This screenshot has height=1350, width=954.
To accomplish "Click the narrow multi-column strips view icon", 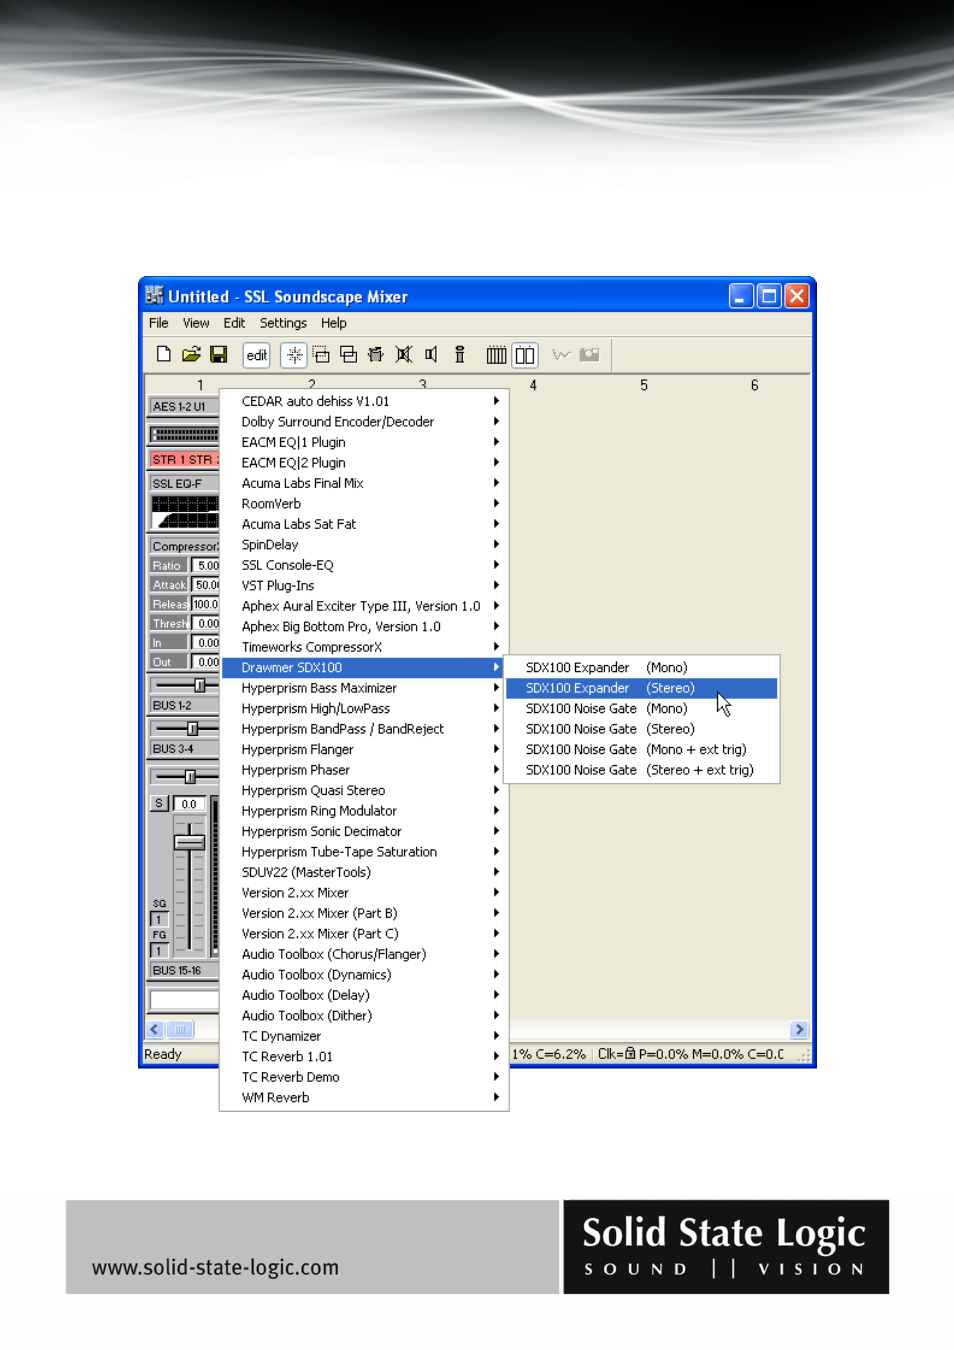I will click(x=496, y=355).
